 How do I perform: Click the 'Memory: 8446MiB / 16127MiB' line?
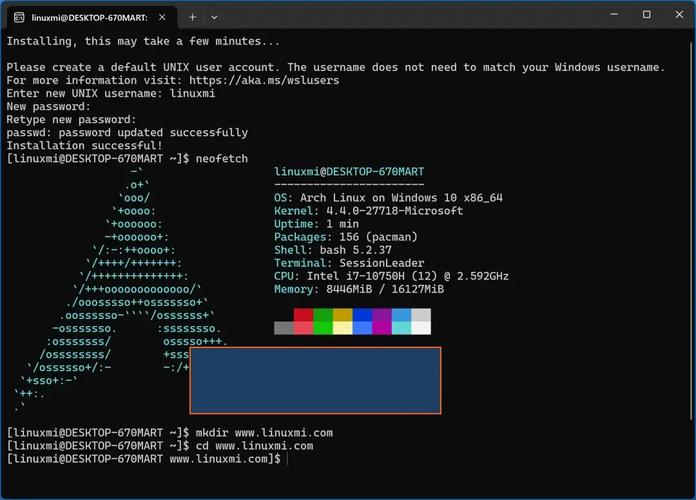[359, 289]
